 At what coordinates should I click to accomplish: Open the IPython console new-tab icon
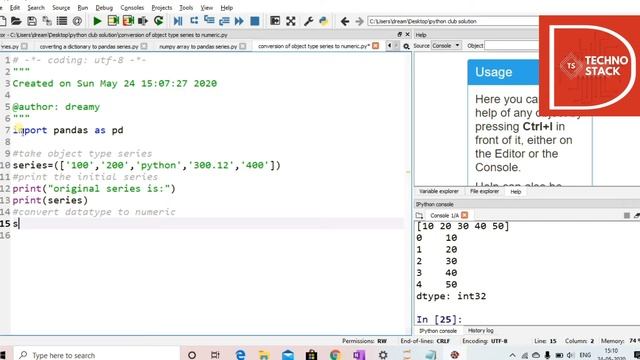click(x=419, y=216)
